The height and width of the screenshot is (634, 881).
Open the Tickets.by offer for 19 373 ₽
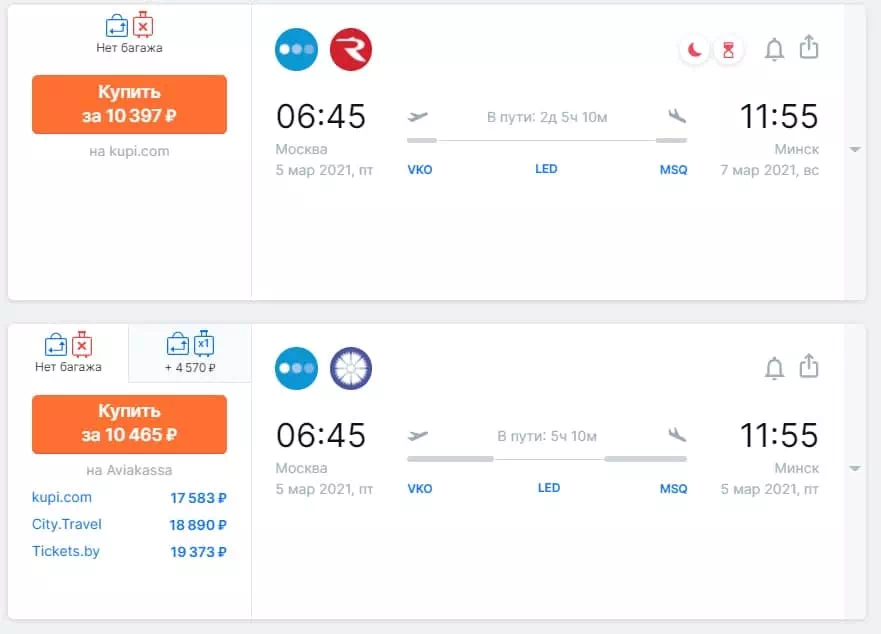point(129,551)
